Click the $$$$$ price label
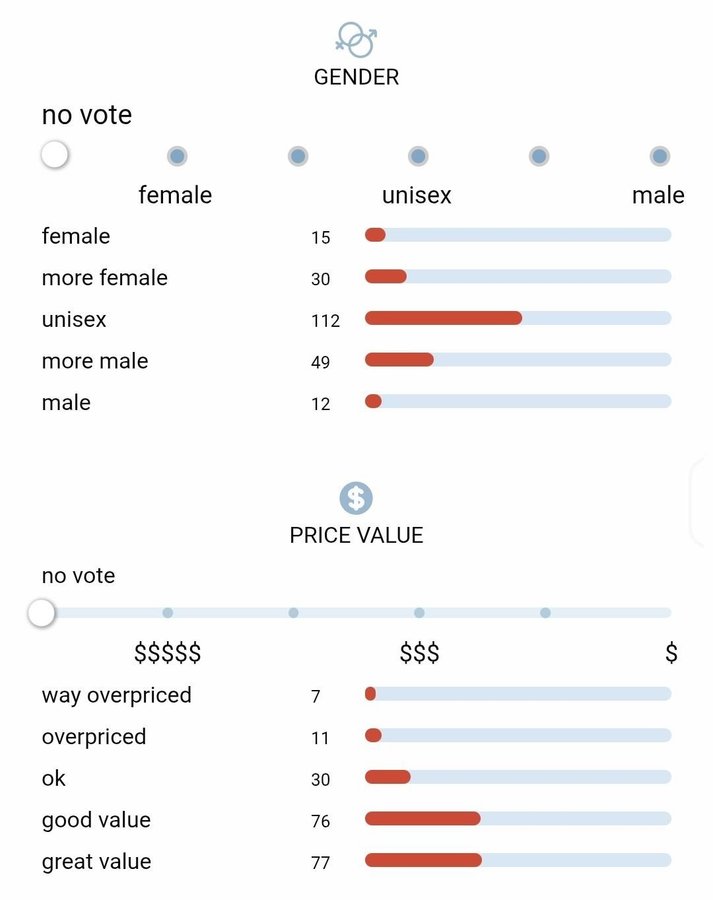 click(168, 654)
